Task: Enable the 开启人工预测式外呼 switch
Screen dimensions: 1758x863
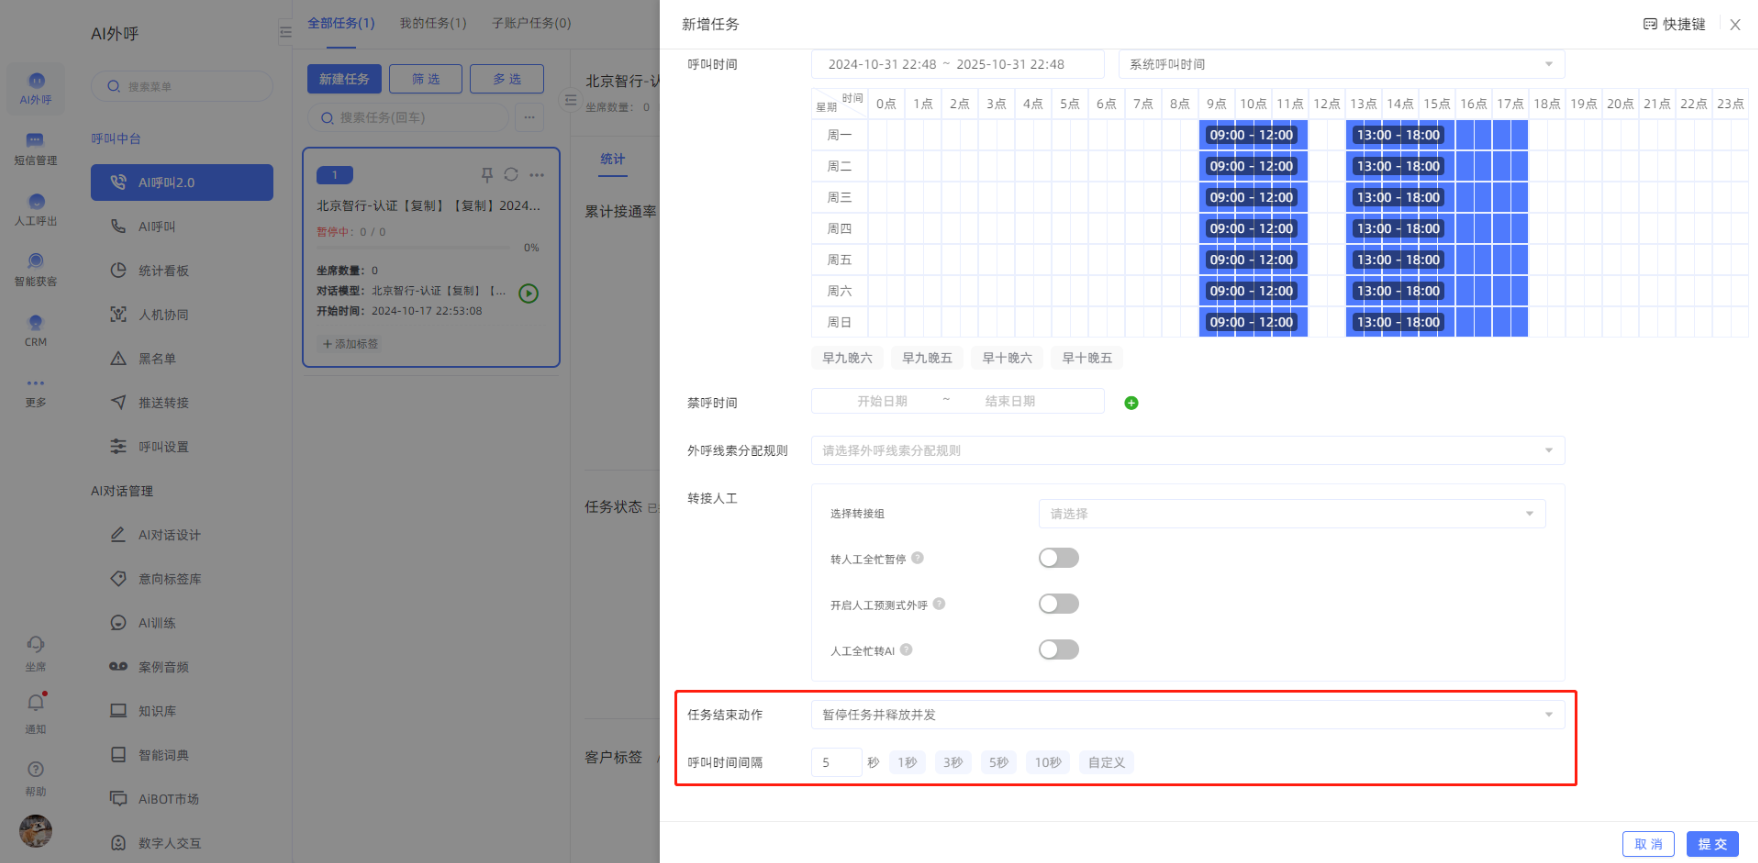Action: [x=1058, y=604]
